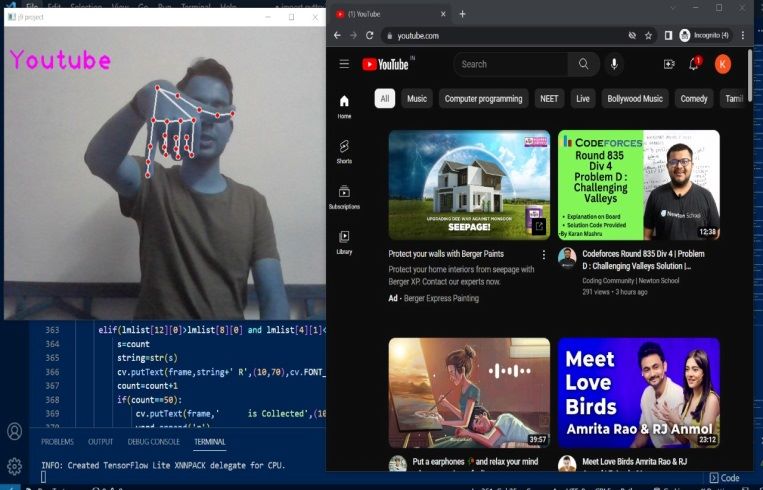
Task: Select the Bollywood Music filter chip
Action: click(635, 99)
